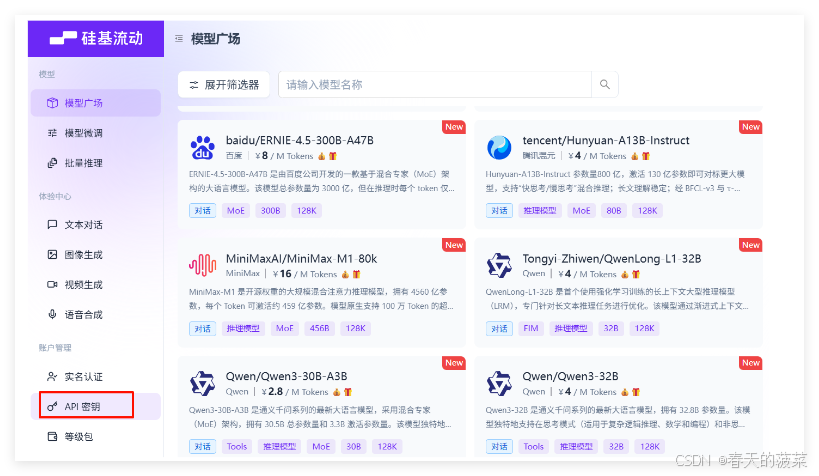The height and width of the screenshot is (476, 819).
Task: Click the Tencent Hunyuan blue logo
Action: [x=499, y=147]
